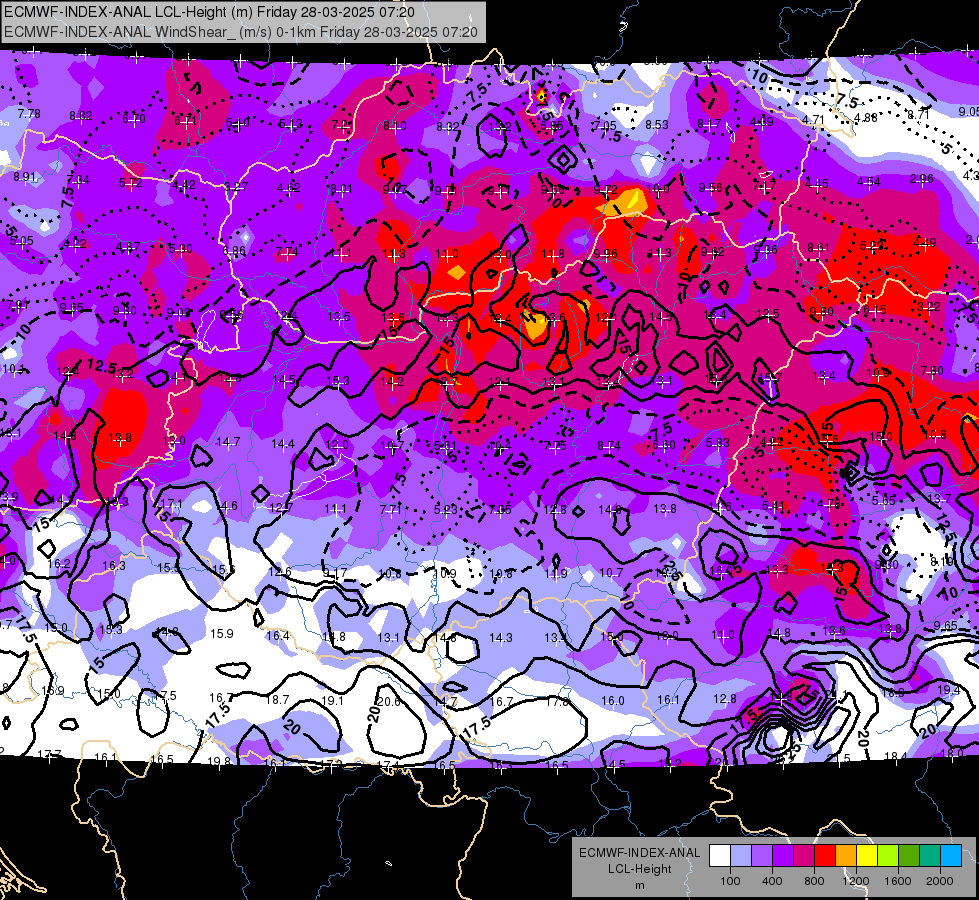Select the light purple legend swatch
Viewport: 979px width, 900px height.
762,856
